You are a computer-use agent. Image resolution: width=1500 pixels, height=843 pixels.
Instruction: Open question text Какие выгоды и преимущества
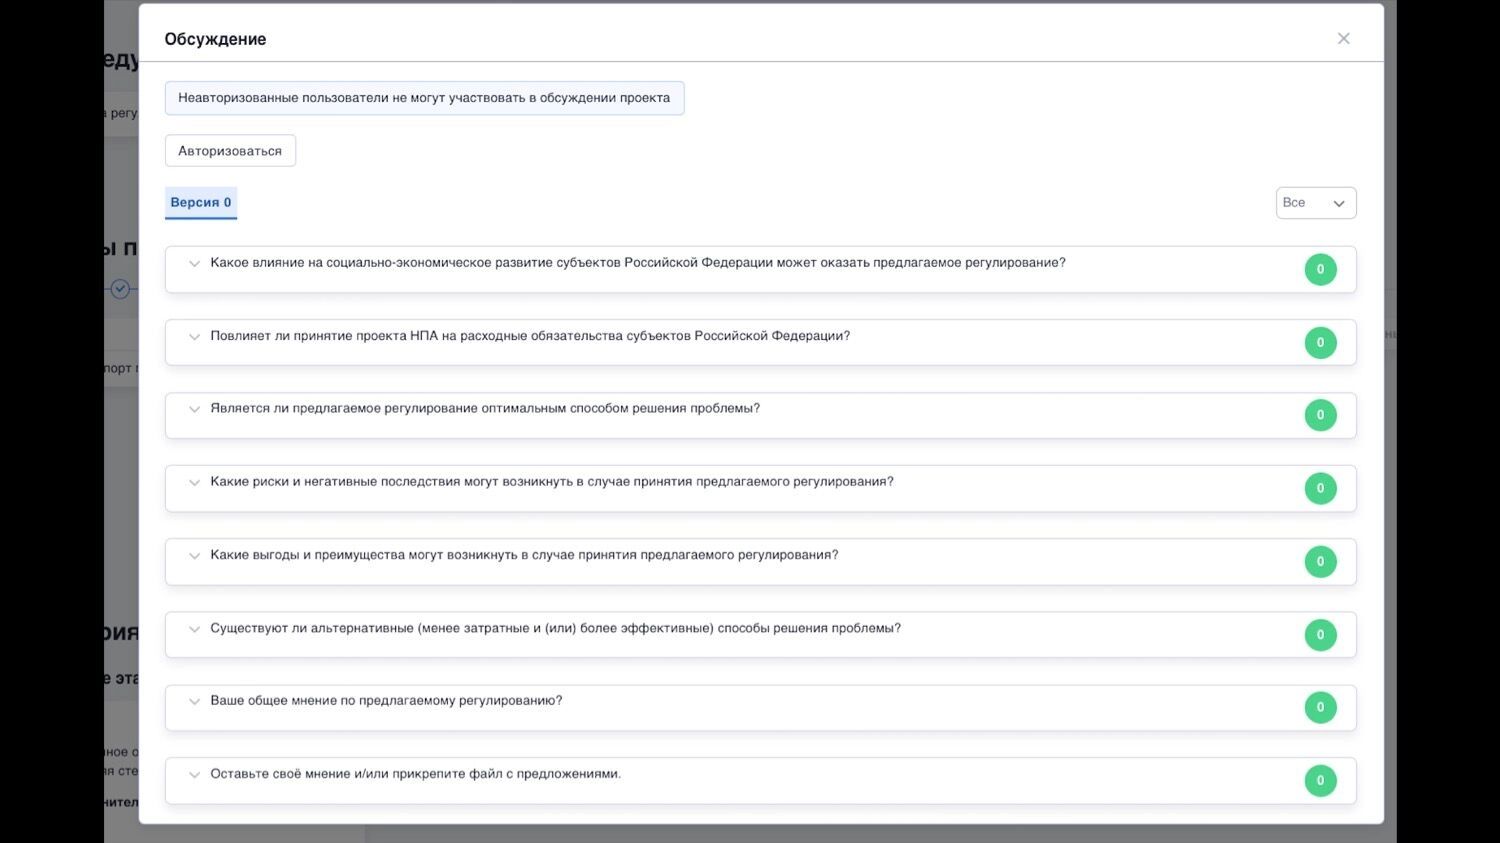coord(524,555)
